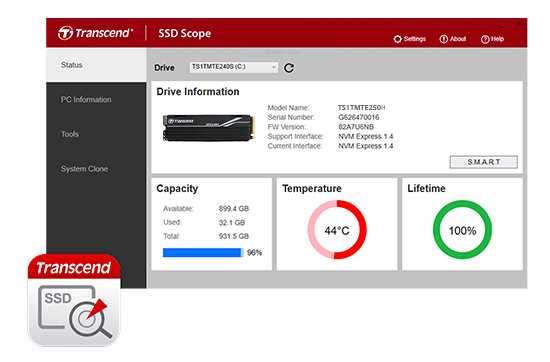Screen dimensions: 550x362
Task: Click the Capacity heading
Action: click(177, 188)
